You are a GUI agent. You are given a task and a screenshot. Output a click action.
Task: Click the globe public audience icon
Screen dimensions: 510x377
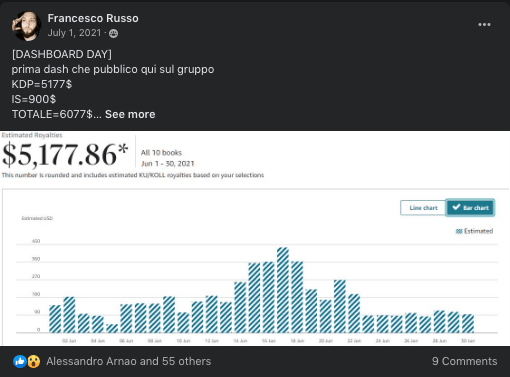(x=113, y=33)
